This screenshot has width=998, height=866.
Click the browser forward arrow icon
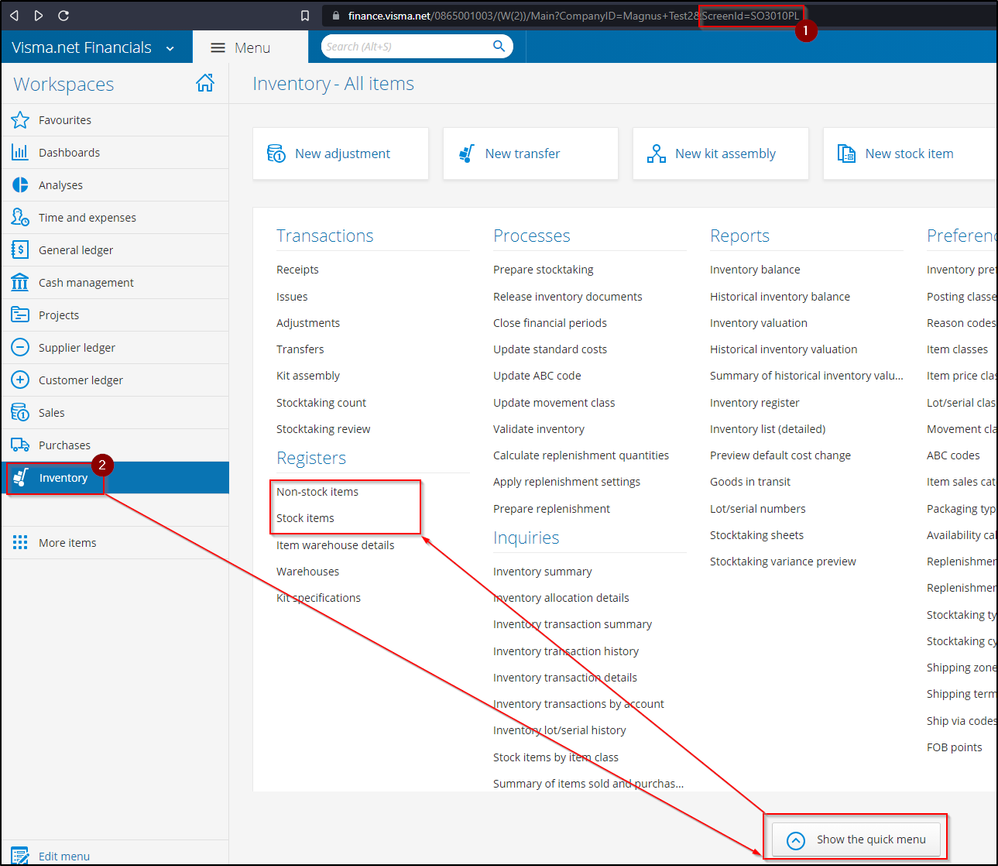click(38, 15)
